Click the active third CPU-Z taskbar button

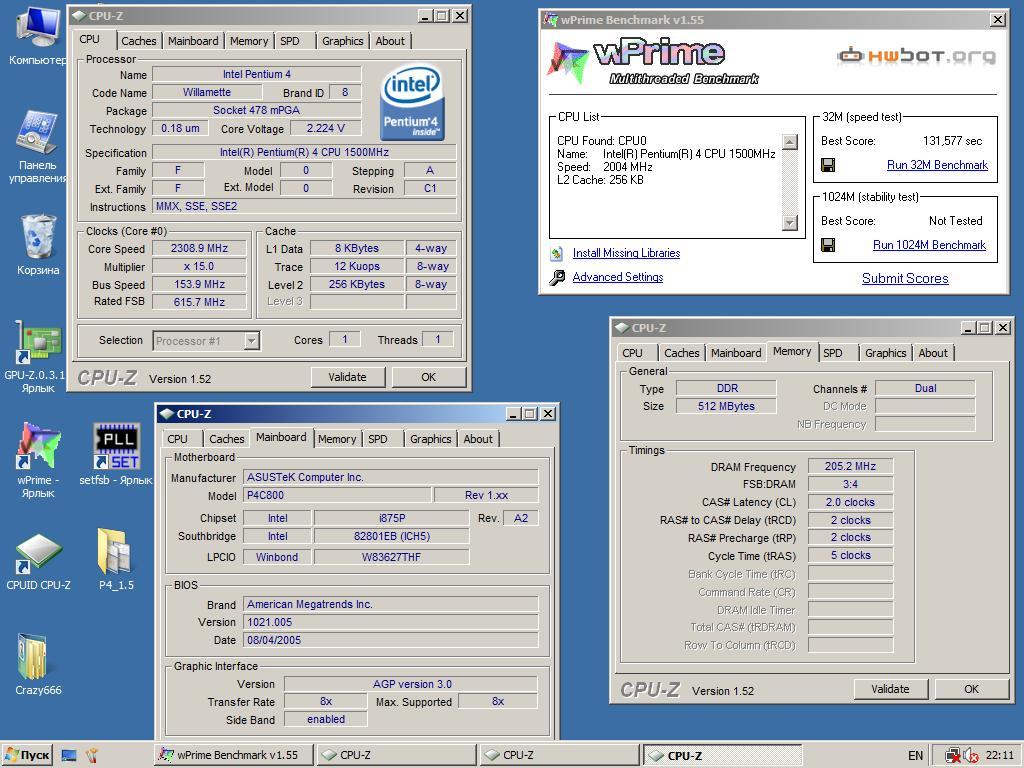click(722, 756)
